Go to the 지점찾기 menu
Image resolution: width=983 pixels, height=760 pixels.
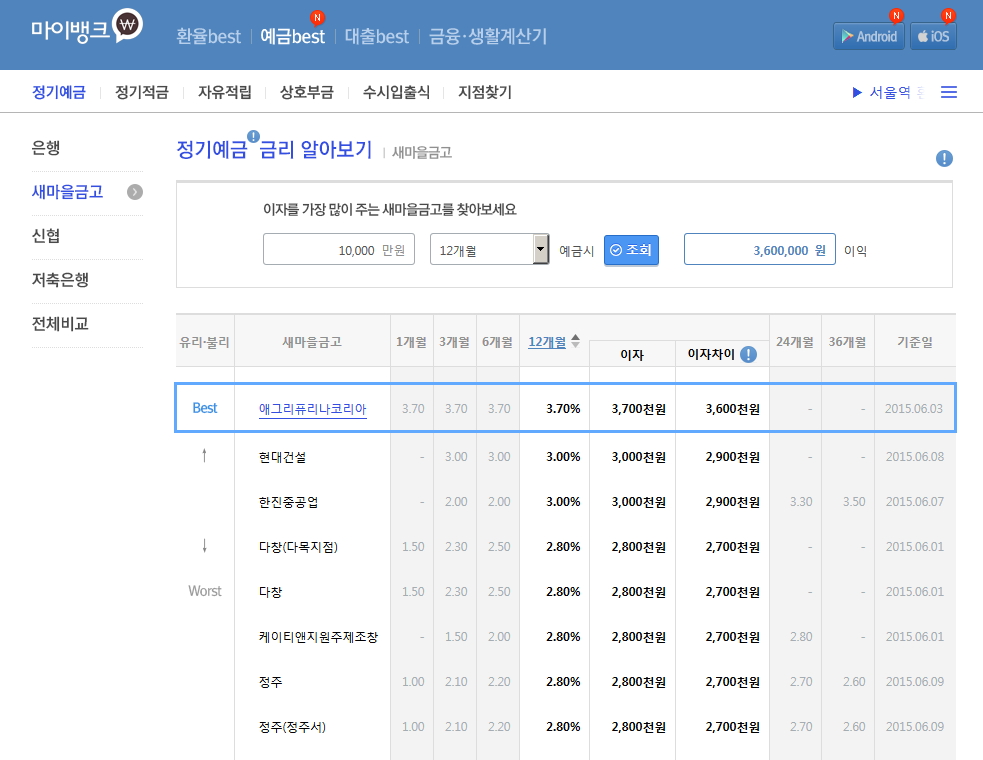pos(485,92)
